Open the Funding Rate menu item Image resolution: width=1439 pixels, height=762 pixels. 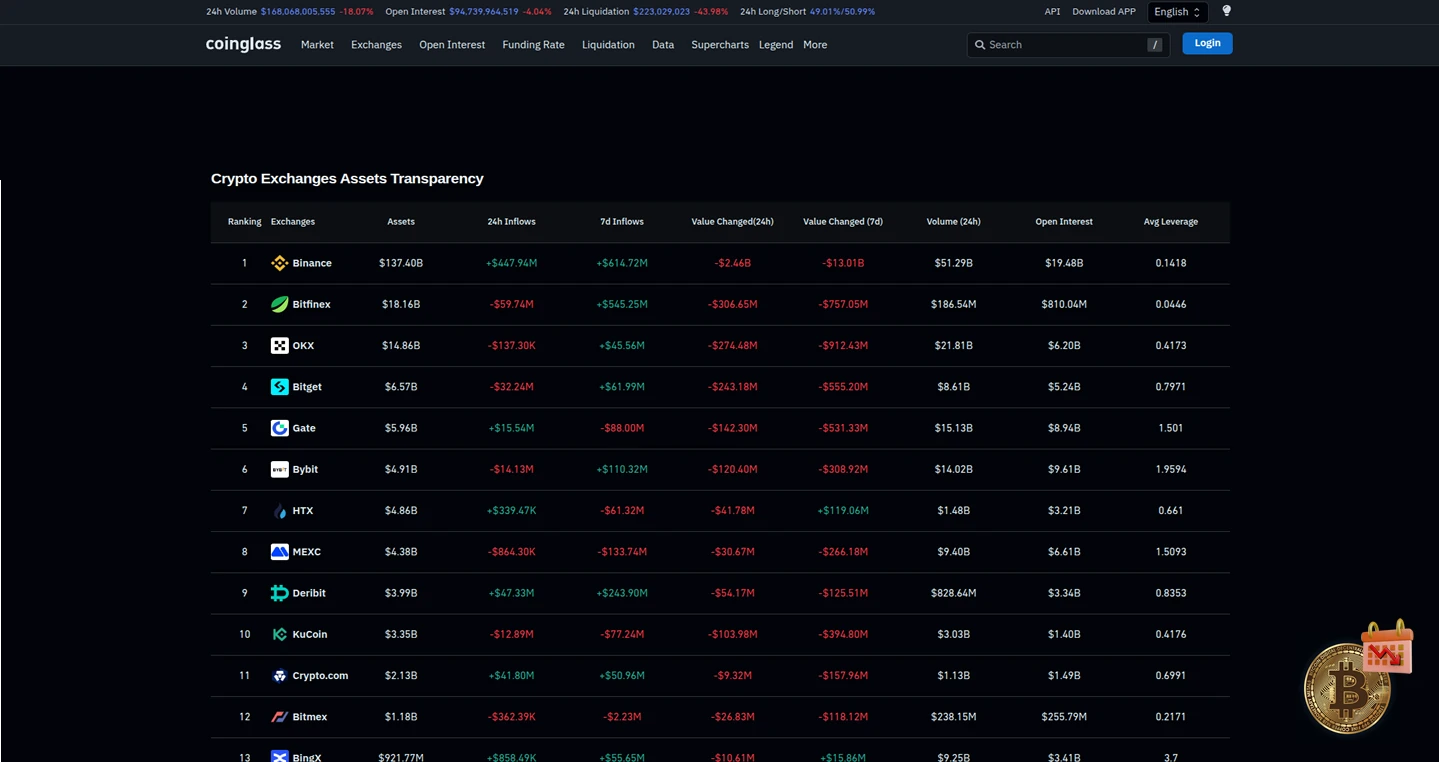533,45
